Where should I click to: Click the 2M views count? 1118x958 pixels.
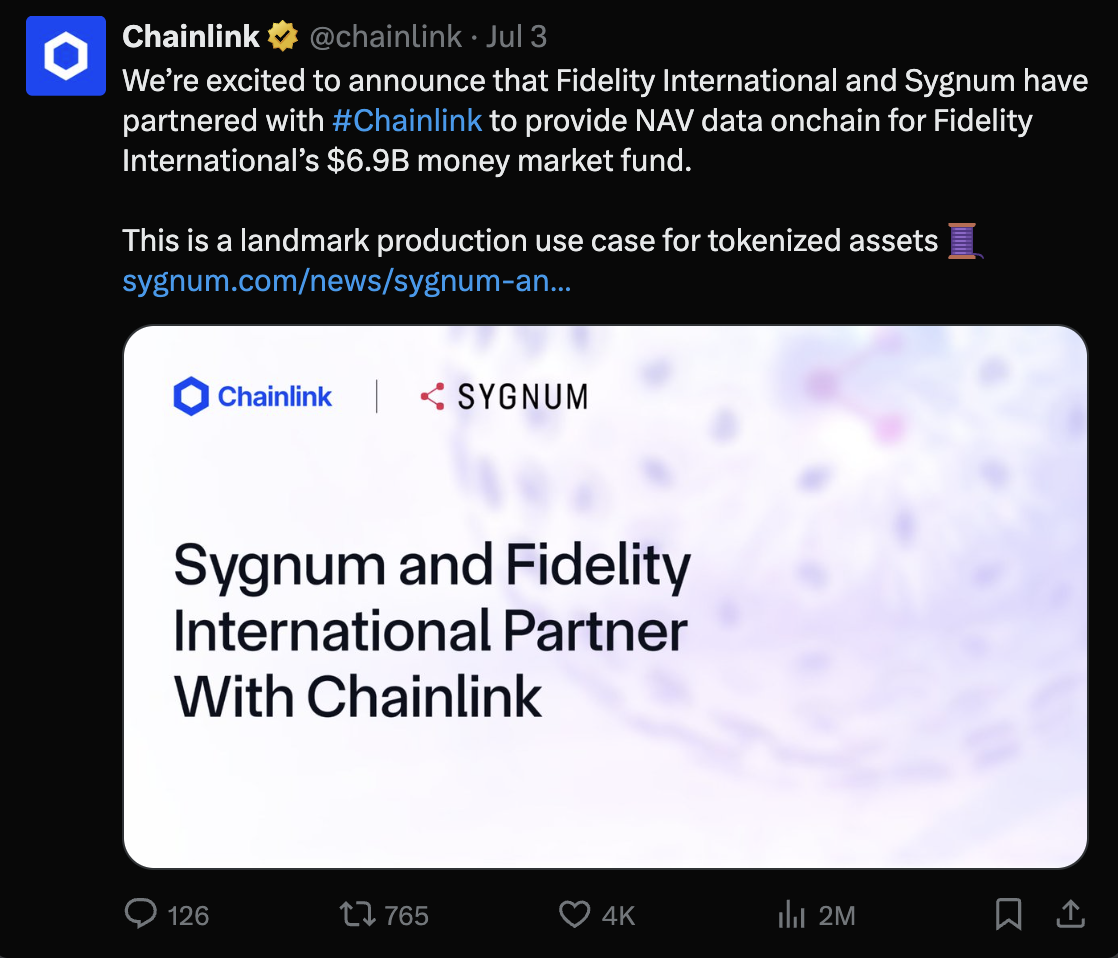[836, 915]
